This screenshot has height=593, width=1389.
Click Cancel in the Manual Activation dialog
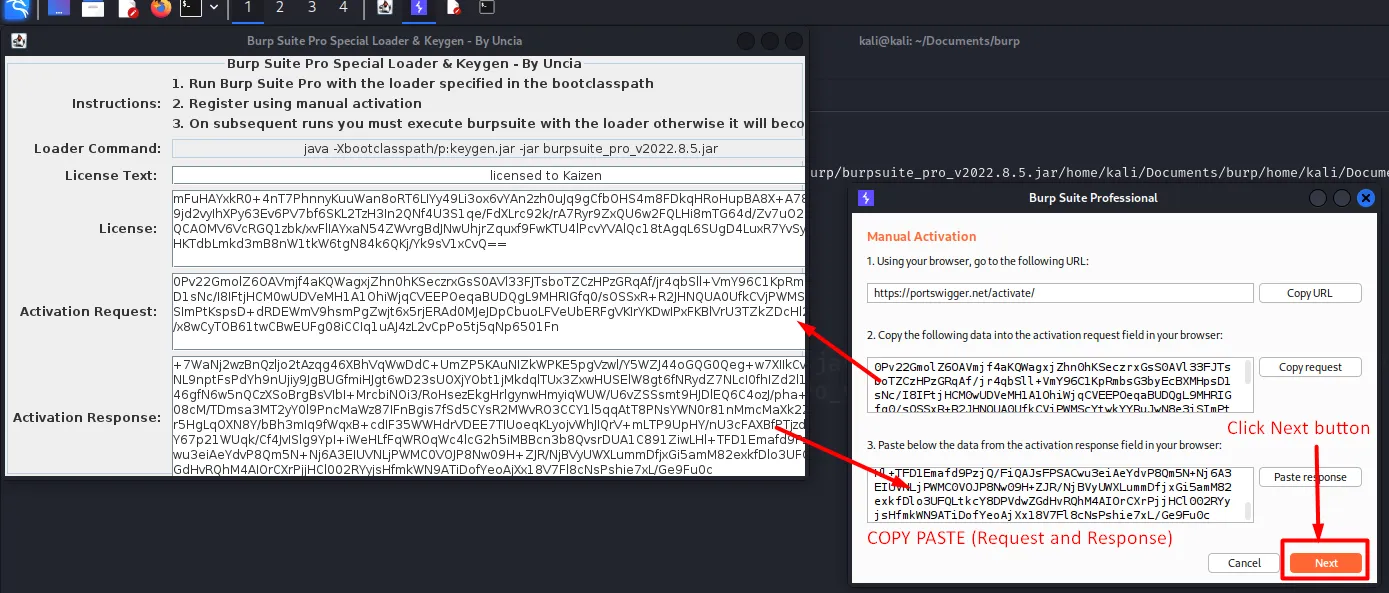coord(1244,563)
